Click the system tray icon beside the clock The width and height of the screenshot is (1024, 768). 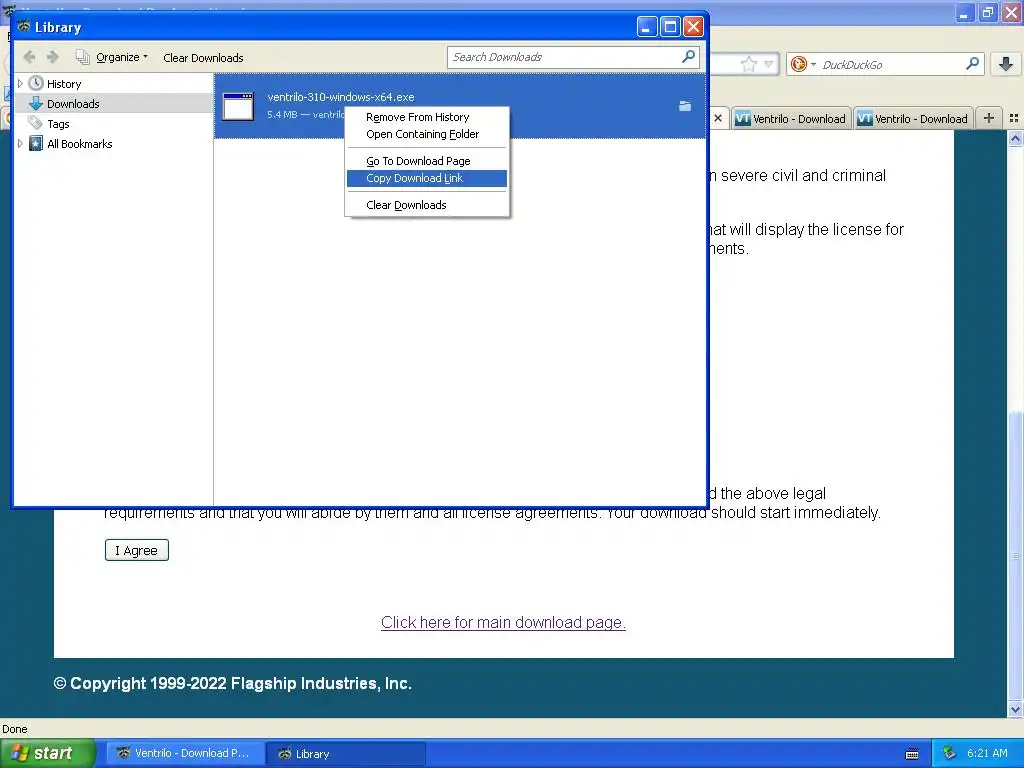coord(949,753)
